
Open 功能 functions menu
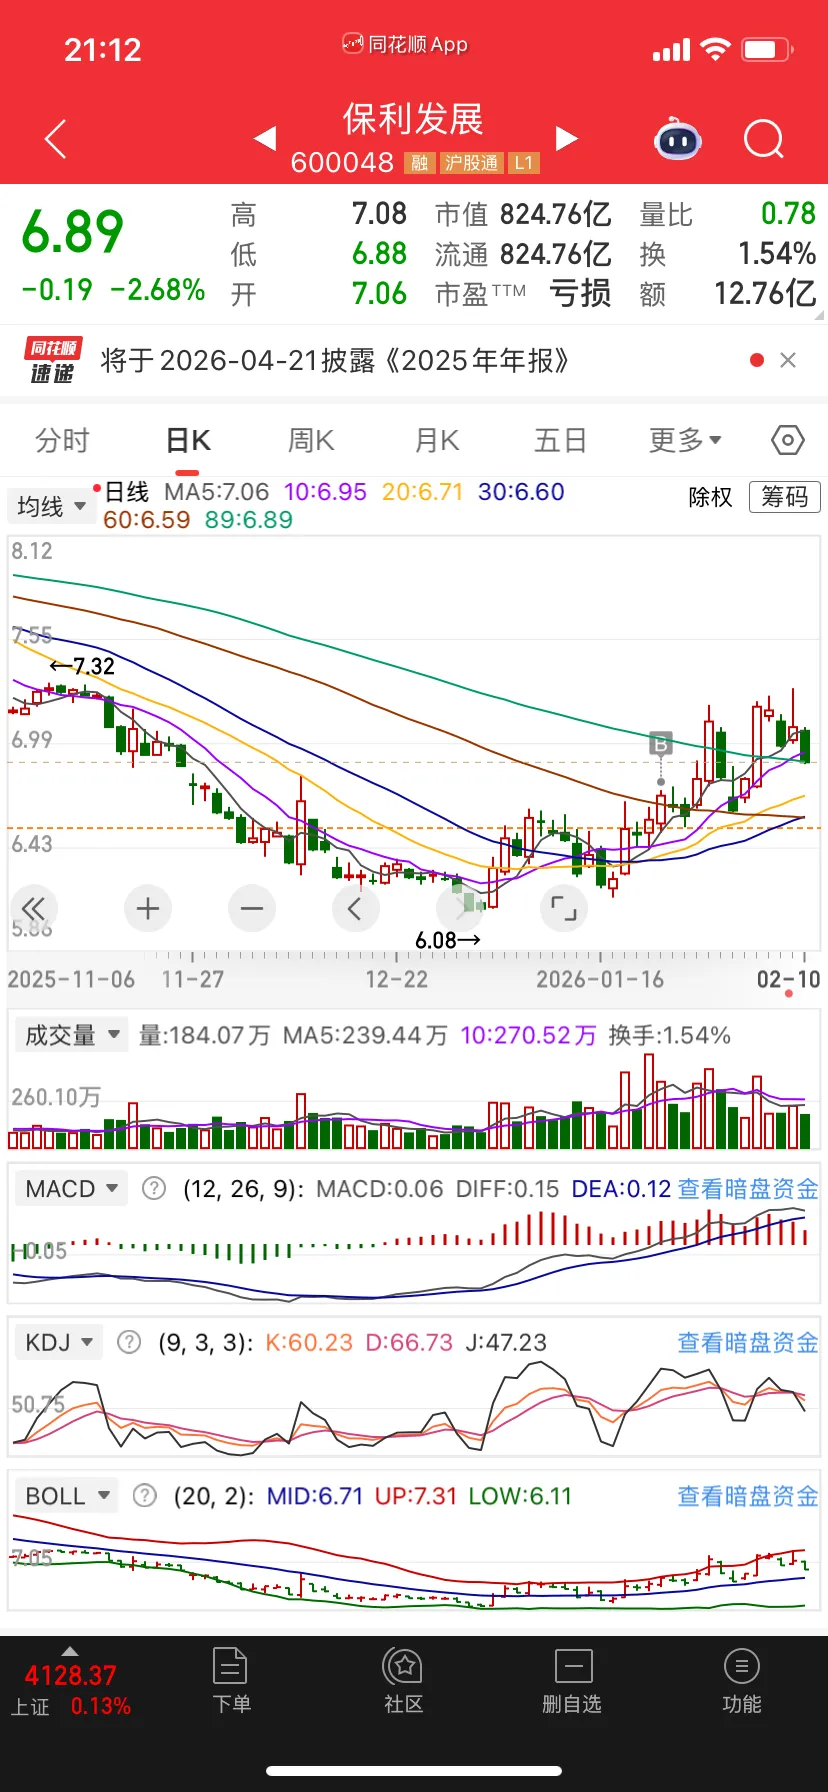[741, 1681]
